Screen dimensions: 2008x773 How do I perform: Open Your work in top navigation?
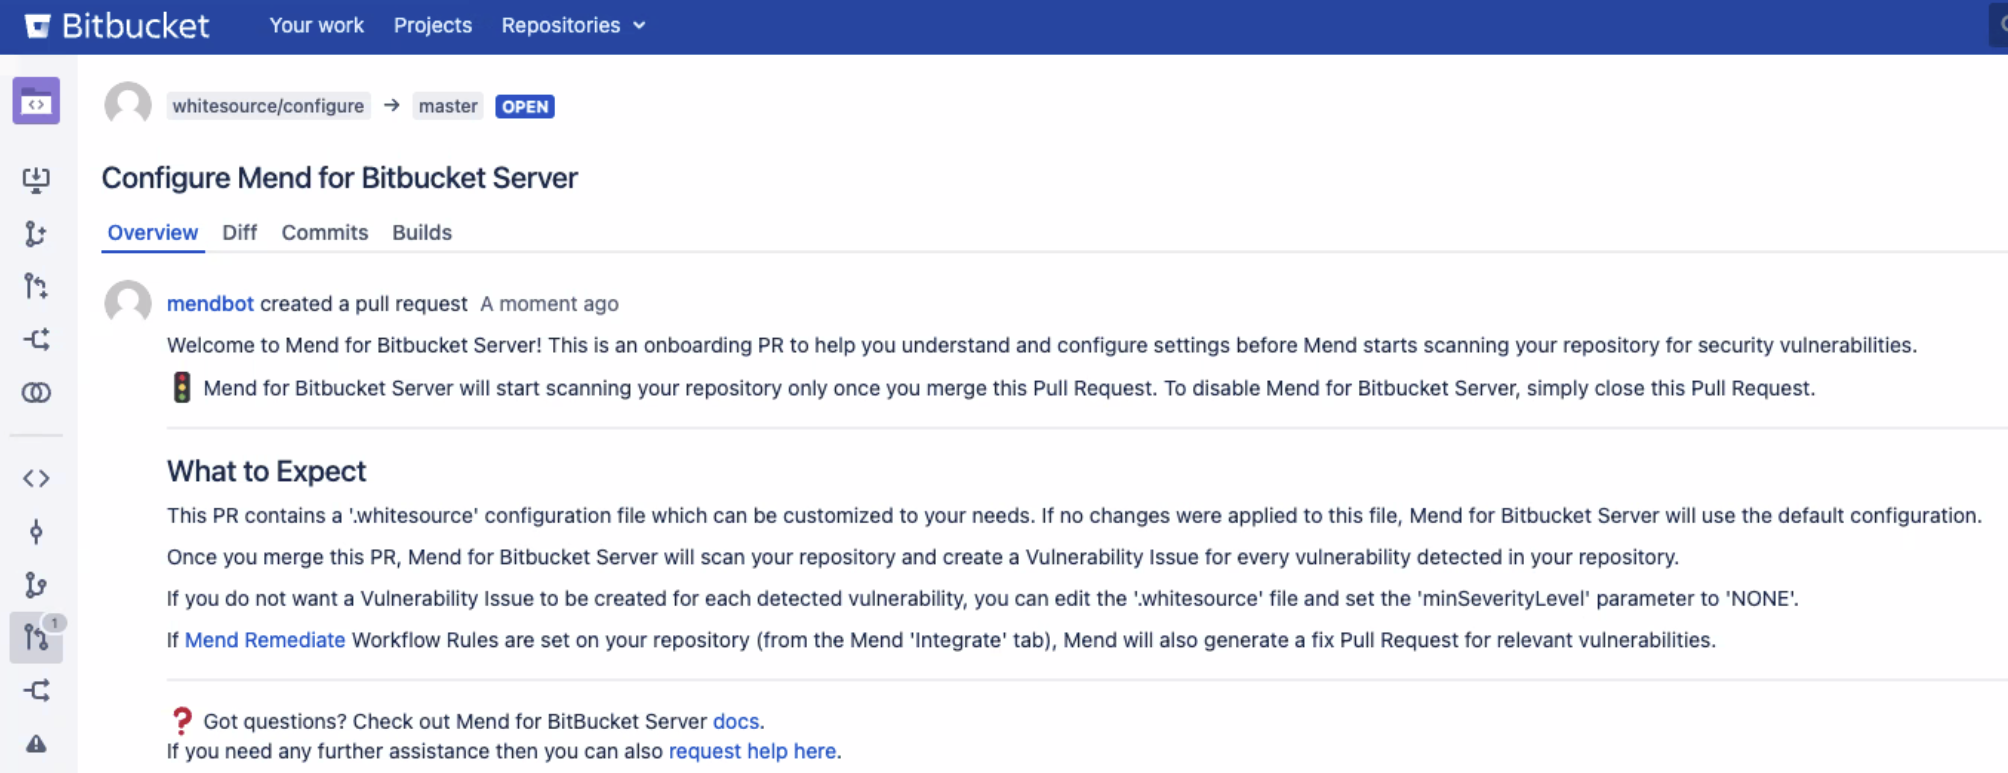tap(316, 26)
